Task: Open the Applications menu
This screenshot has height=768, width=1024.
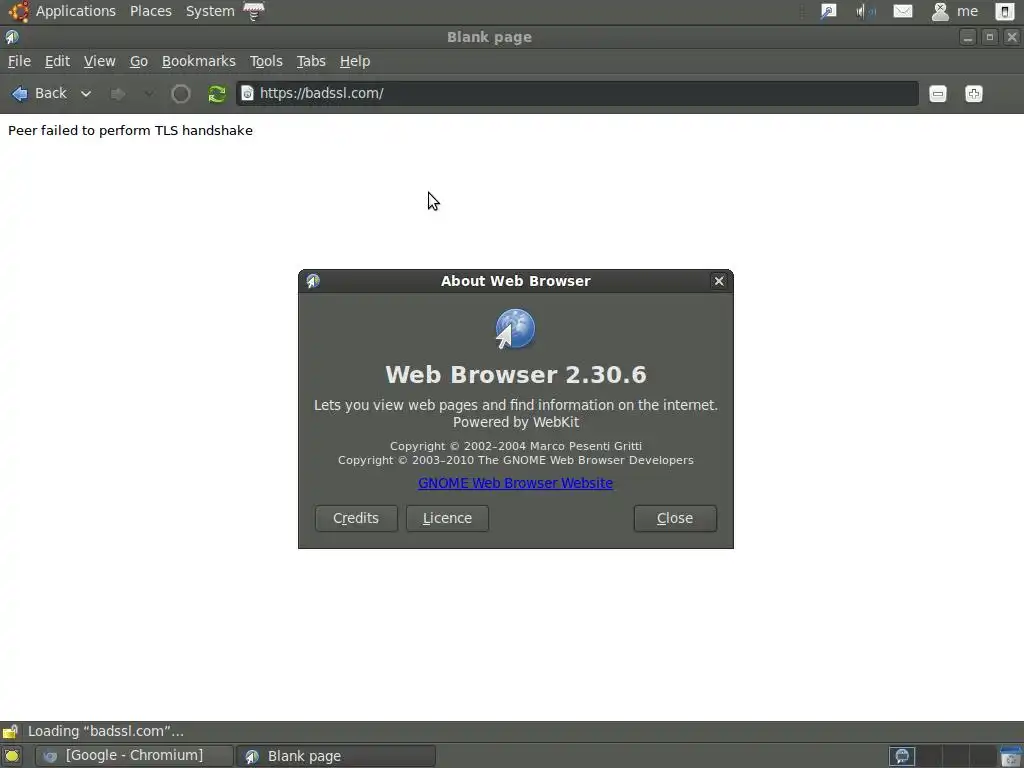Action: (x=75, y=11)
